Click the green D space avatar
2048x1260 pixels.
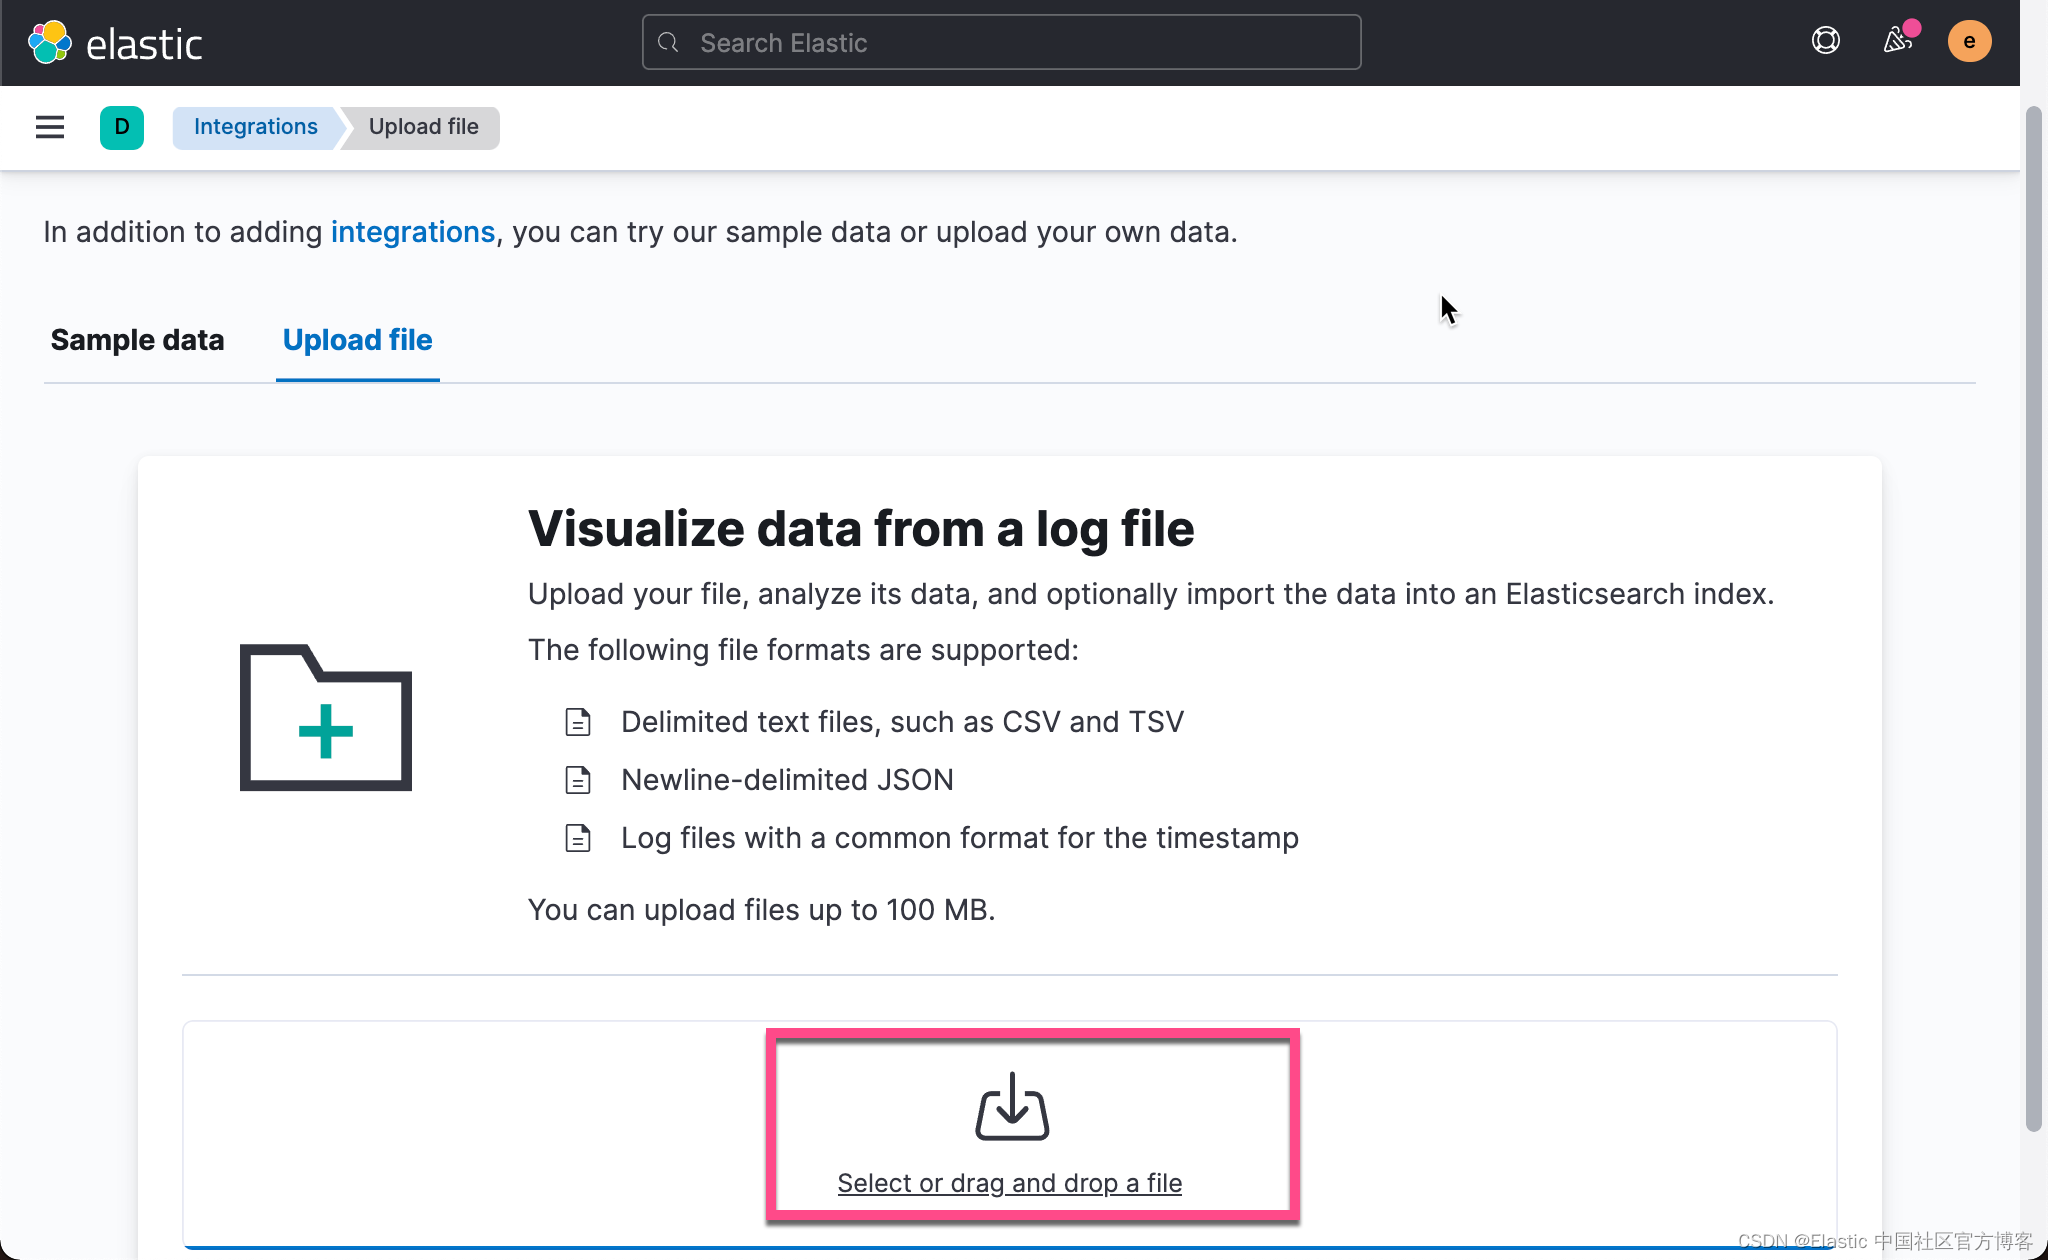coord(122,127)
